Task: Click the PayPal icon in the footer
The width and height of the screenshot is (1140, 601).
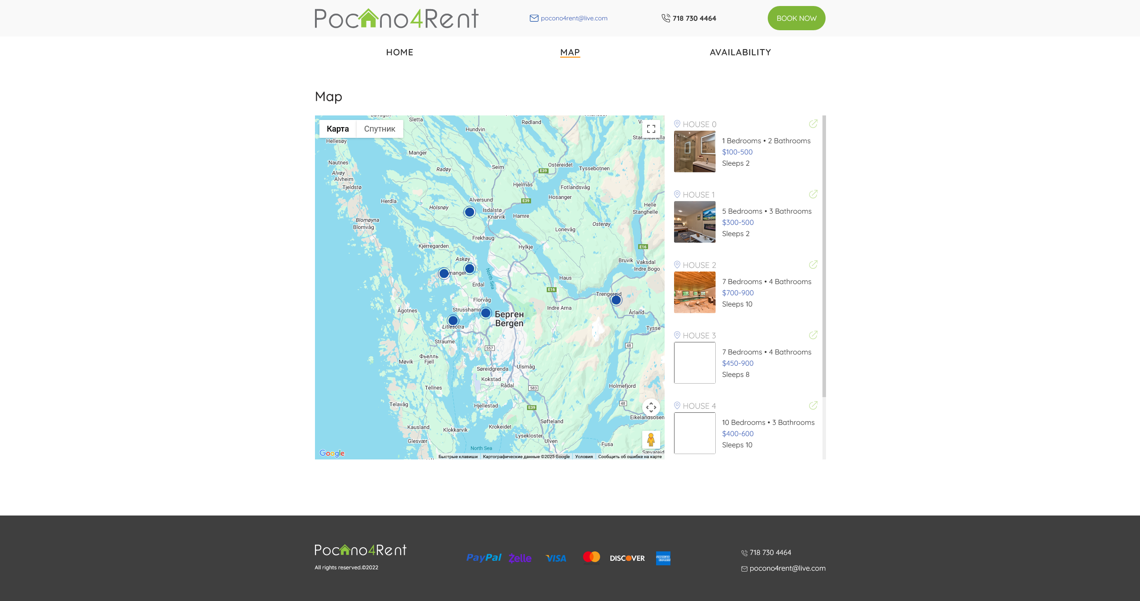Action: tap(483, 557)
